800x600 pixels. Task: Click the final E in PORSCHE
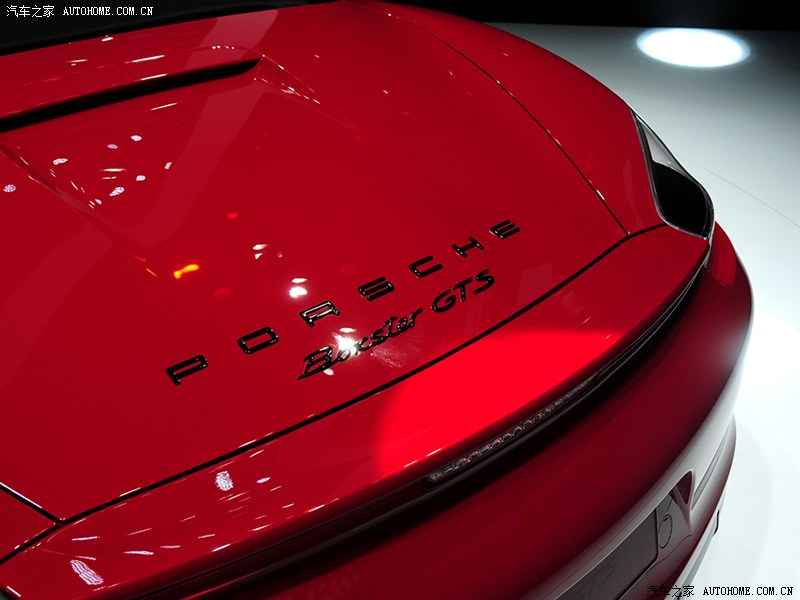[x=504, y=229]
